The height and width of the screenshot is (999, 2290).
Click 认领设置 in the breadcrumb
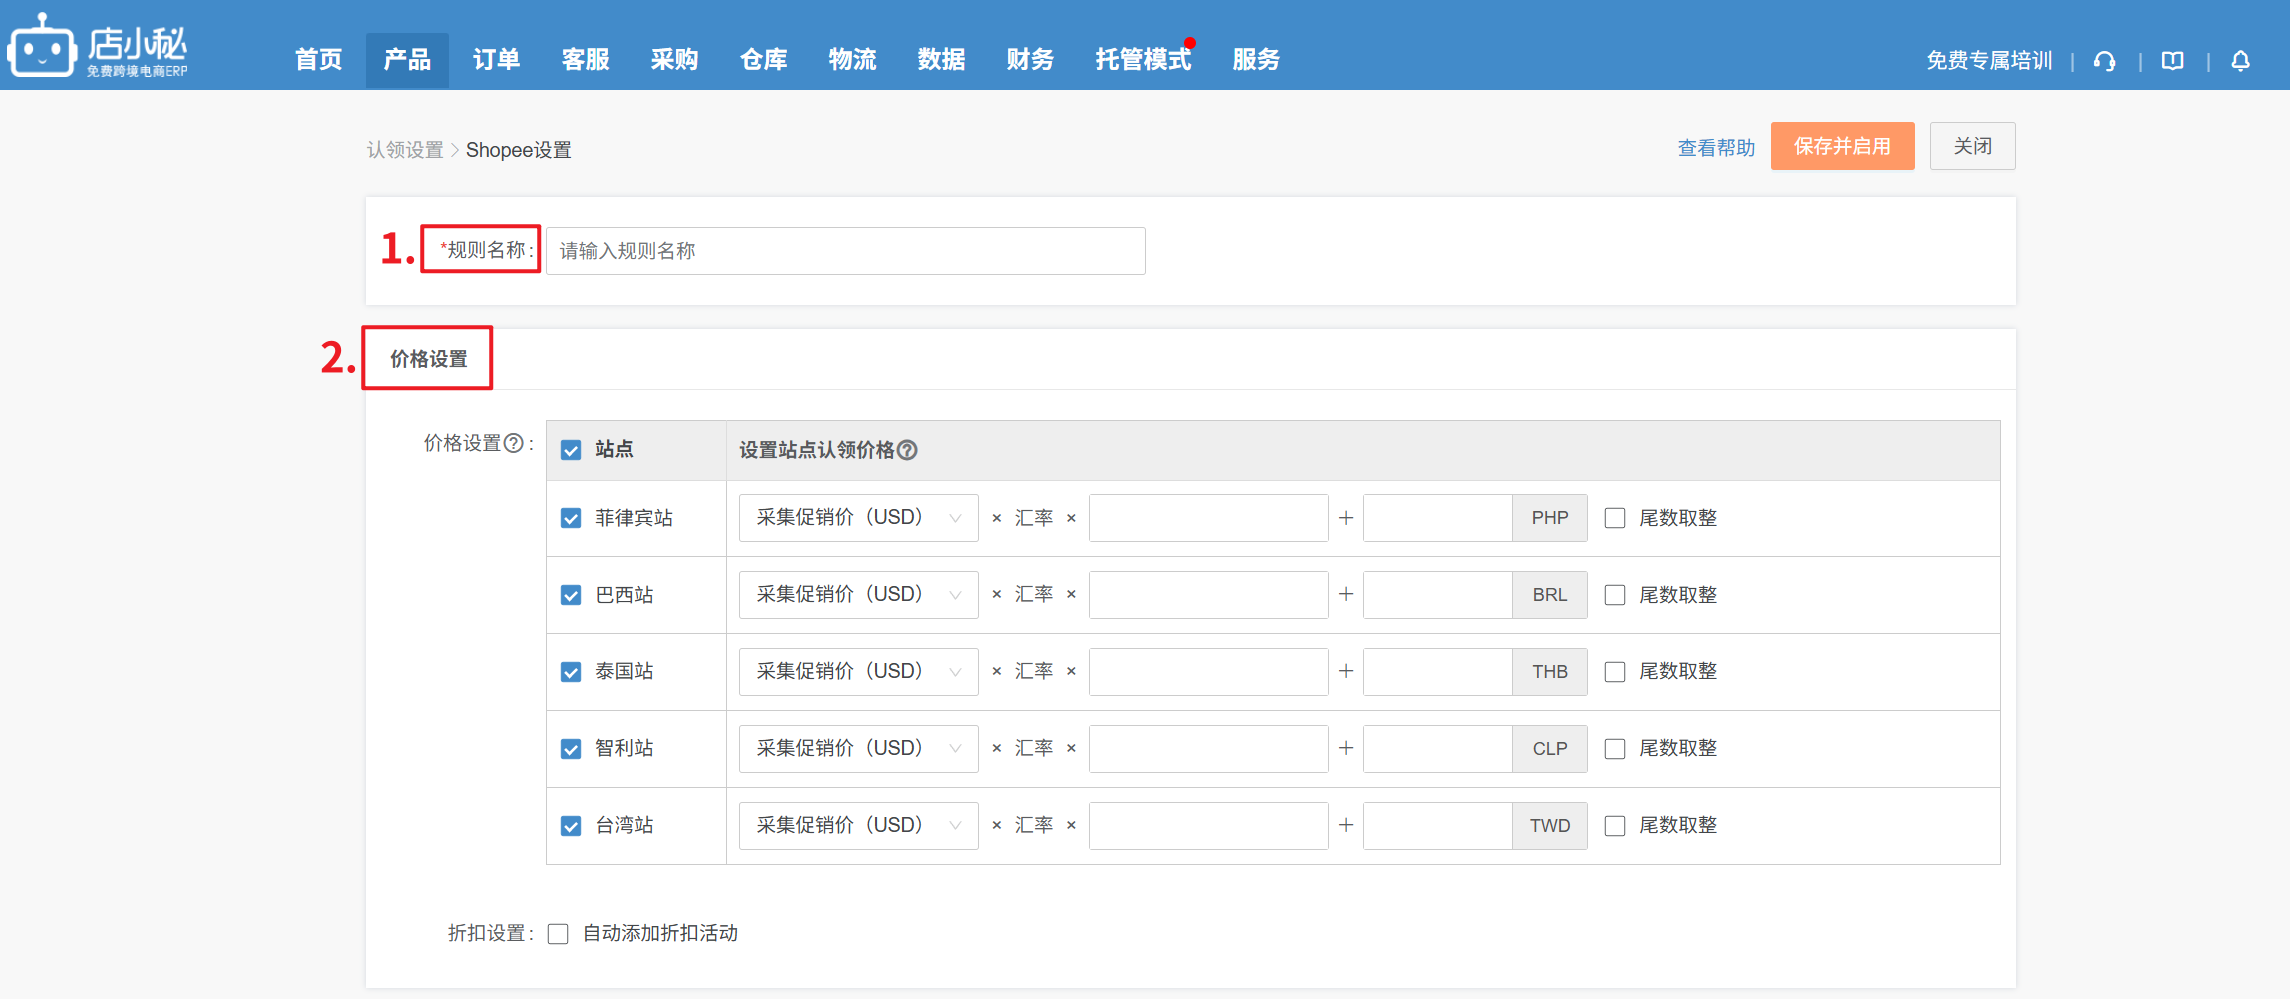405,150
